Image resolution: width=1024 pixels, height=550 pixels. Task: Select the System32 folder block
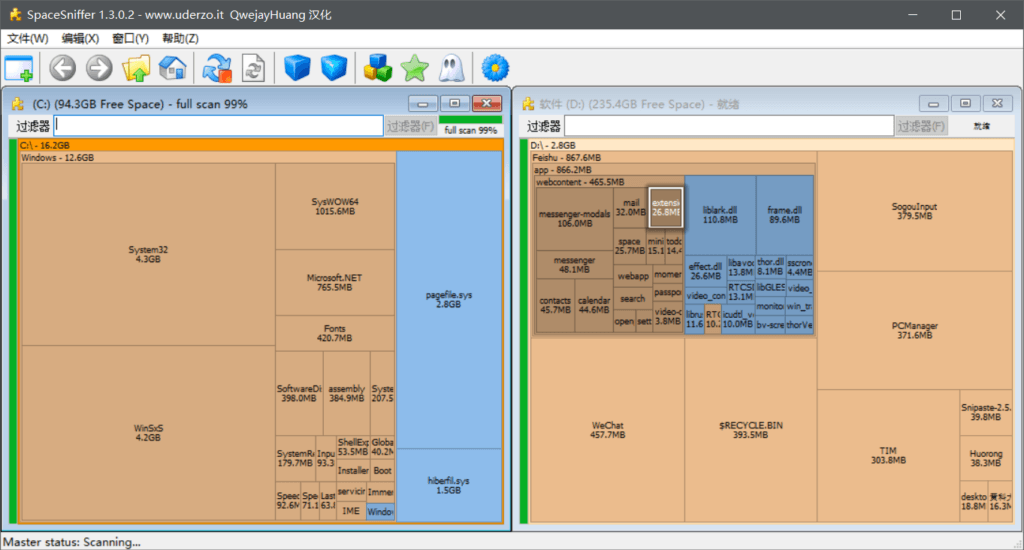tap(148, 254)
